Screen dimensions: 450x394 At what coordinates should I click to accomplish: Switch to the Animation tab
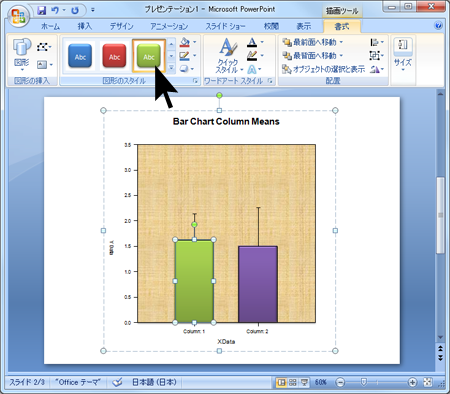pos(169,26)
